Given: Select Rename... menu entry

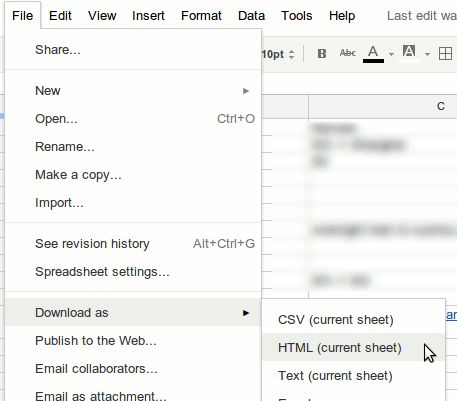Looking at the screenshot, I should (x=133, y=147).
